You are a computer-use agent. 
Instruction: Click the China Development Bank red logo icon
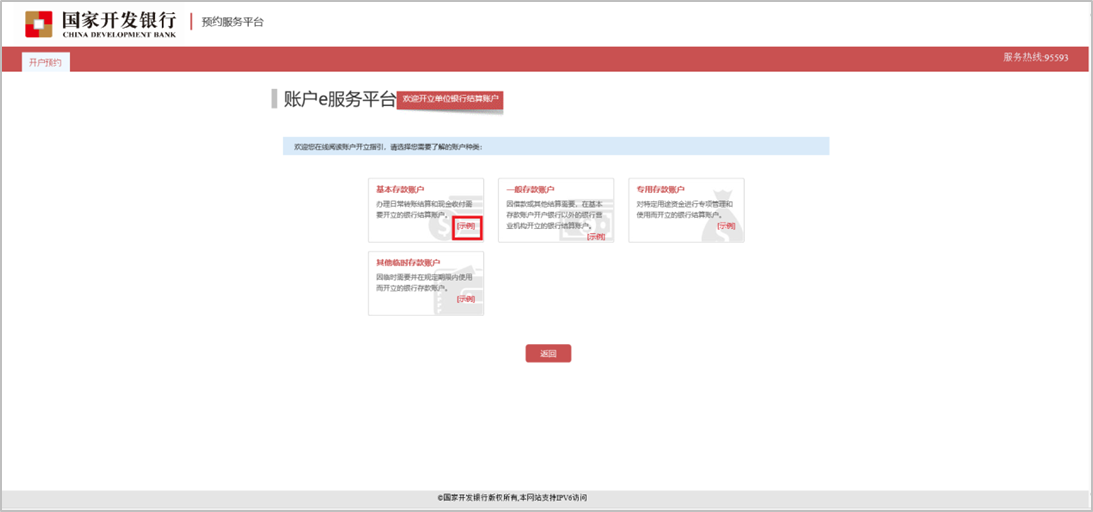(38, 22)
